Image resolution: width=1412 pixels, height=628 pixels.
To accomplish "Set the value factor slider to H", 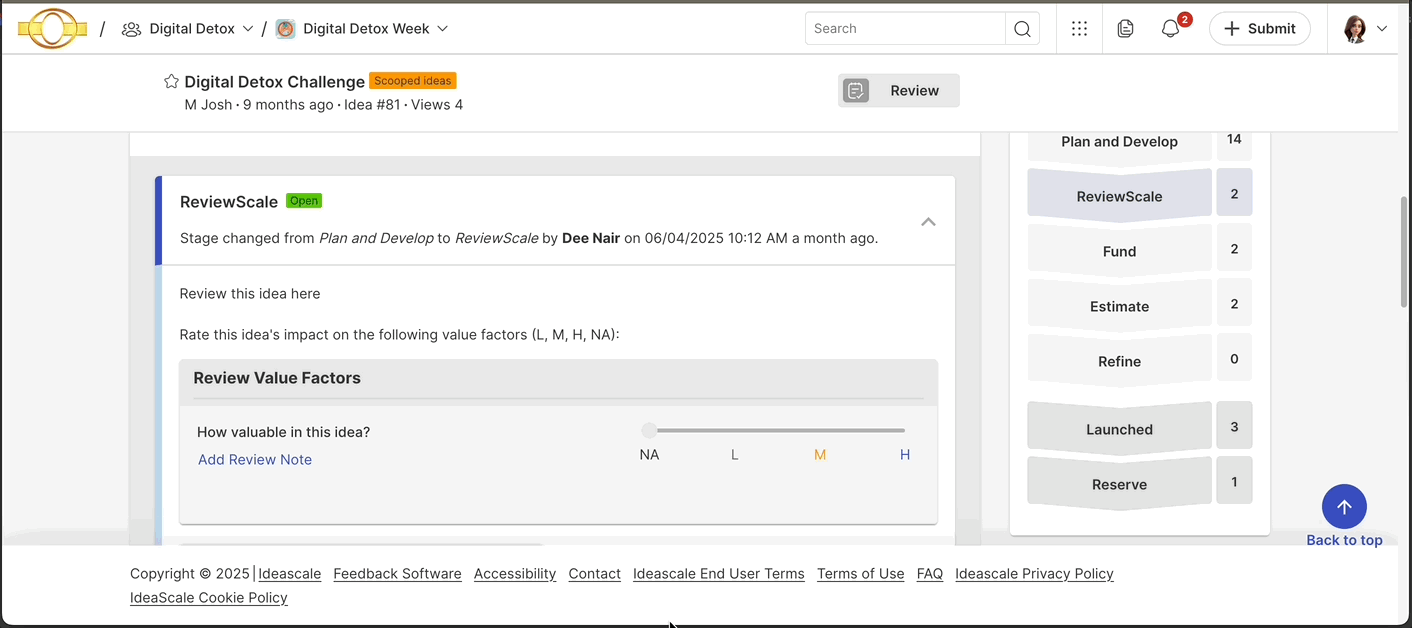I will (x=904, y=430).
